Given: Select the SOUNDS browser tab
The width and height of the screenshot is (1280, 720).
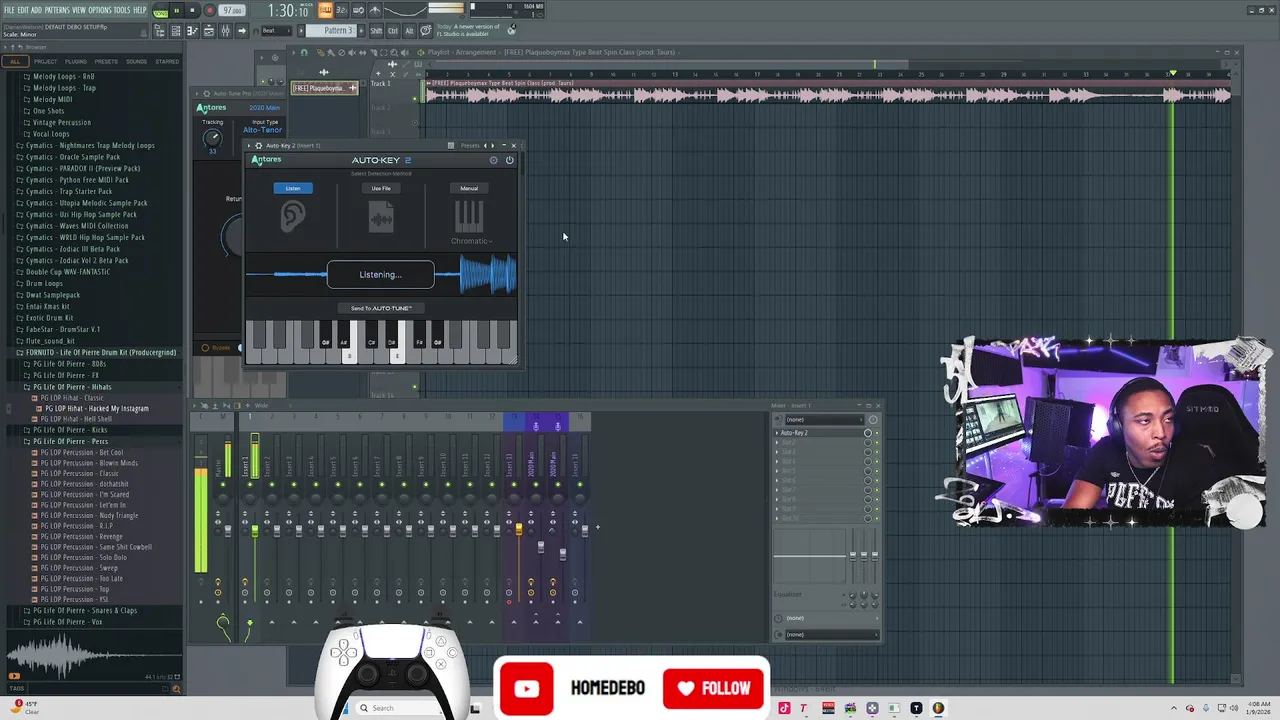Looking at the screenshot, I should tap(136, 61).
